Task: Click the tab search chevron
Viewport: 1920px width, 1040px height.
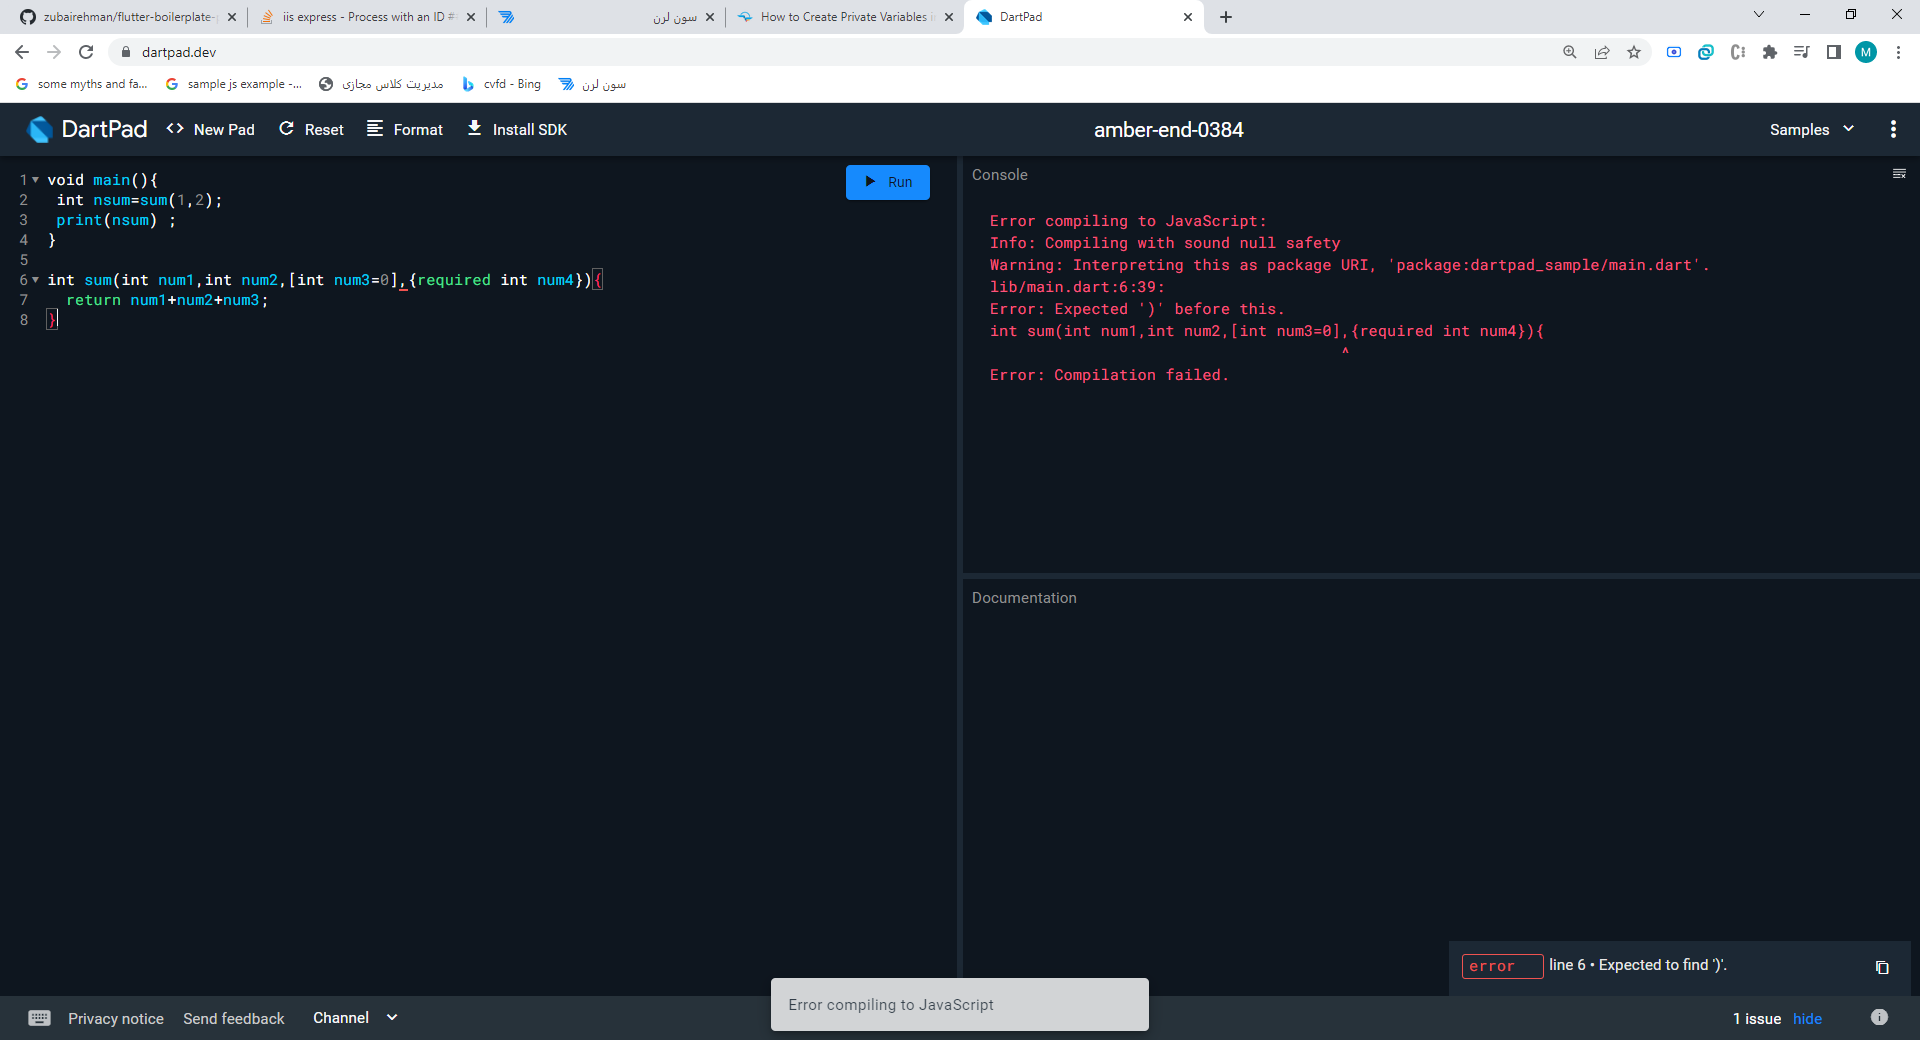Action: 1759,15
